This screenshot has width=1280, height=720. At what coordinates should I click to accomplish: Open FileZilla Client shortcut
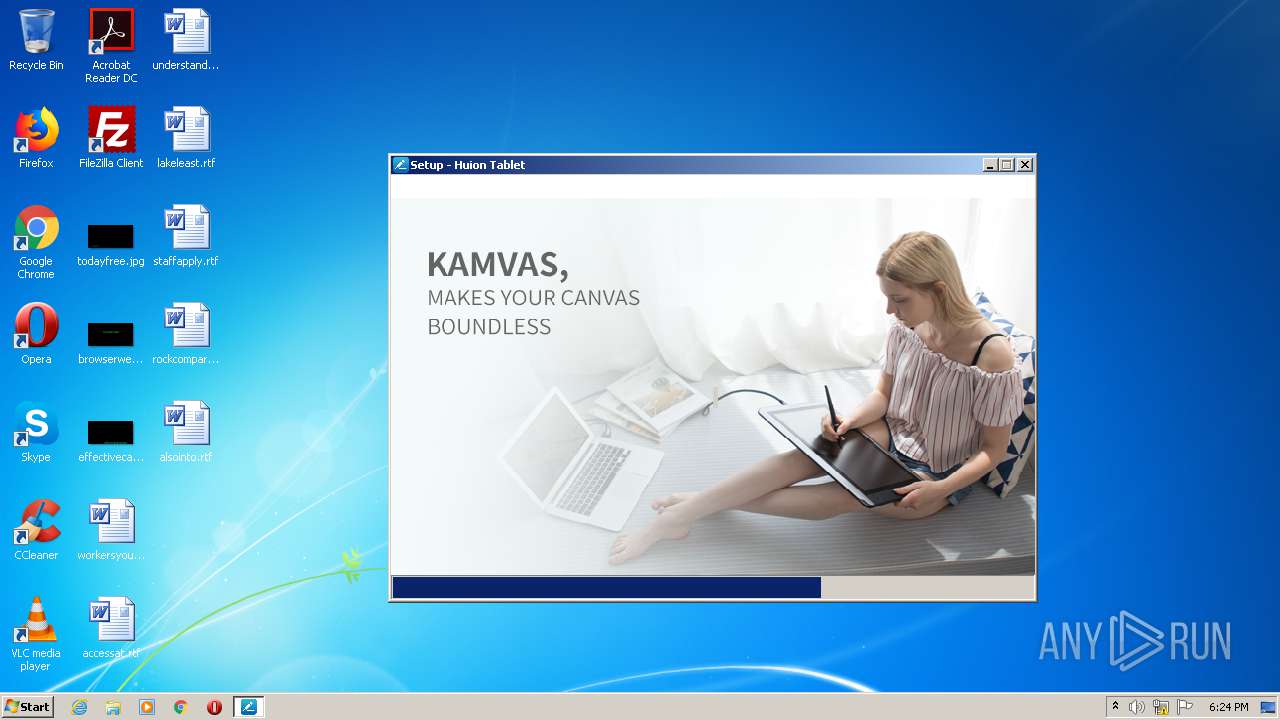pyautogui.click(x=111, y=138)
